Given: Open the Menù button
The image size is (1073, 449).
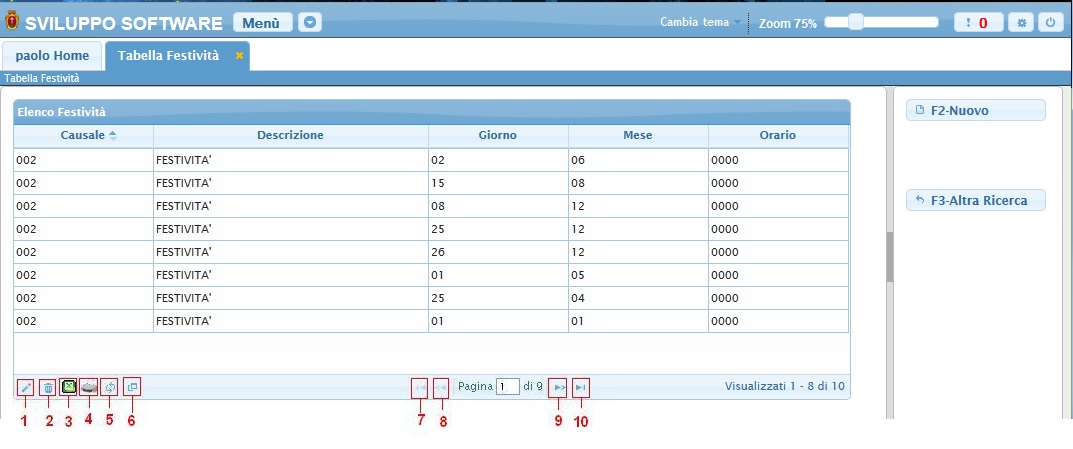Looking at the screenshot, I should [262, 22].
